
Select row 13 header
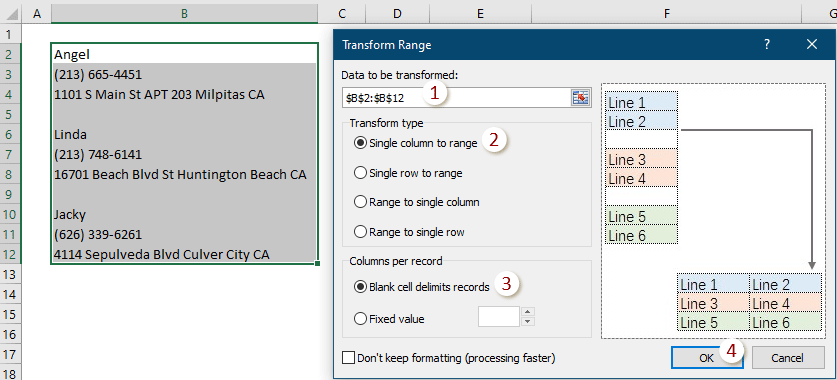[x=11, y=274]
